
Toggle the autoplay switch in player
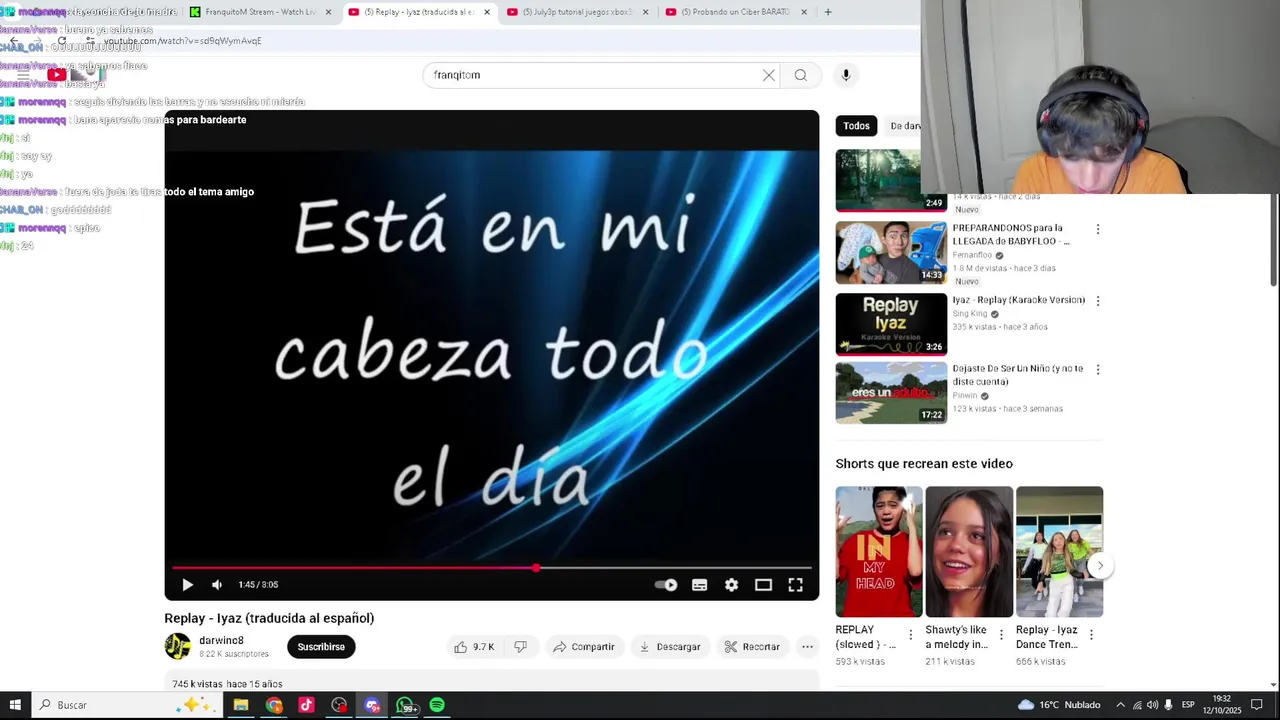click(x=666, y=585)
